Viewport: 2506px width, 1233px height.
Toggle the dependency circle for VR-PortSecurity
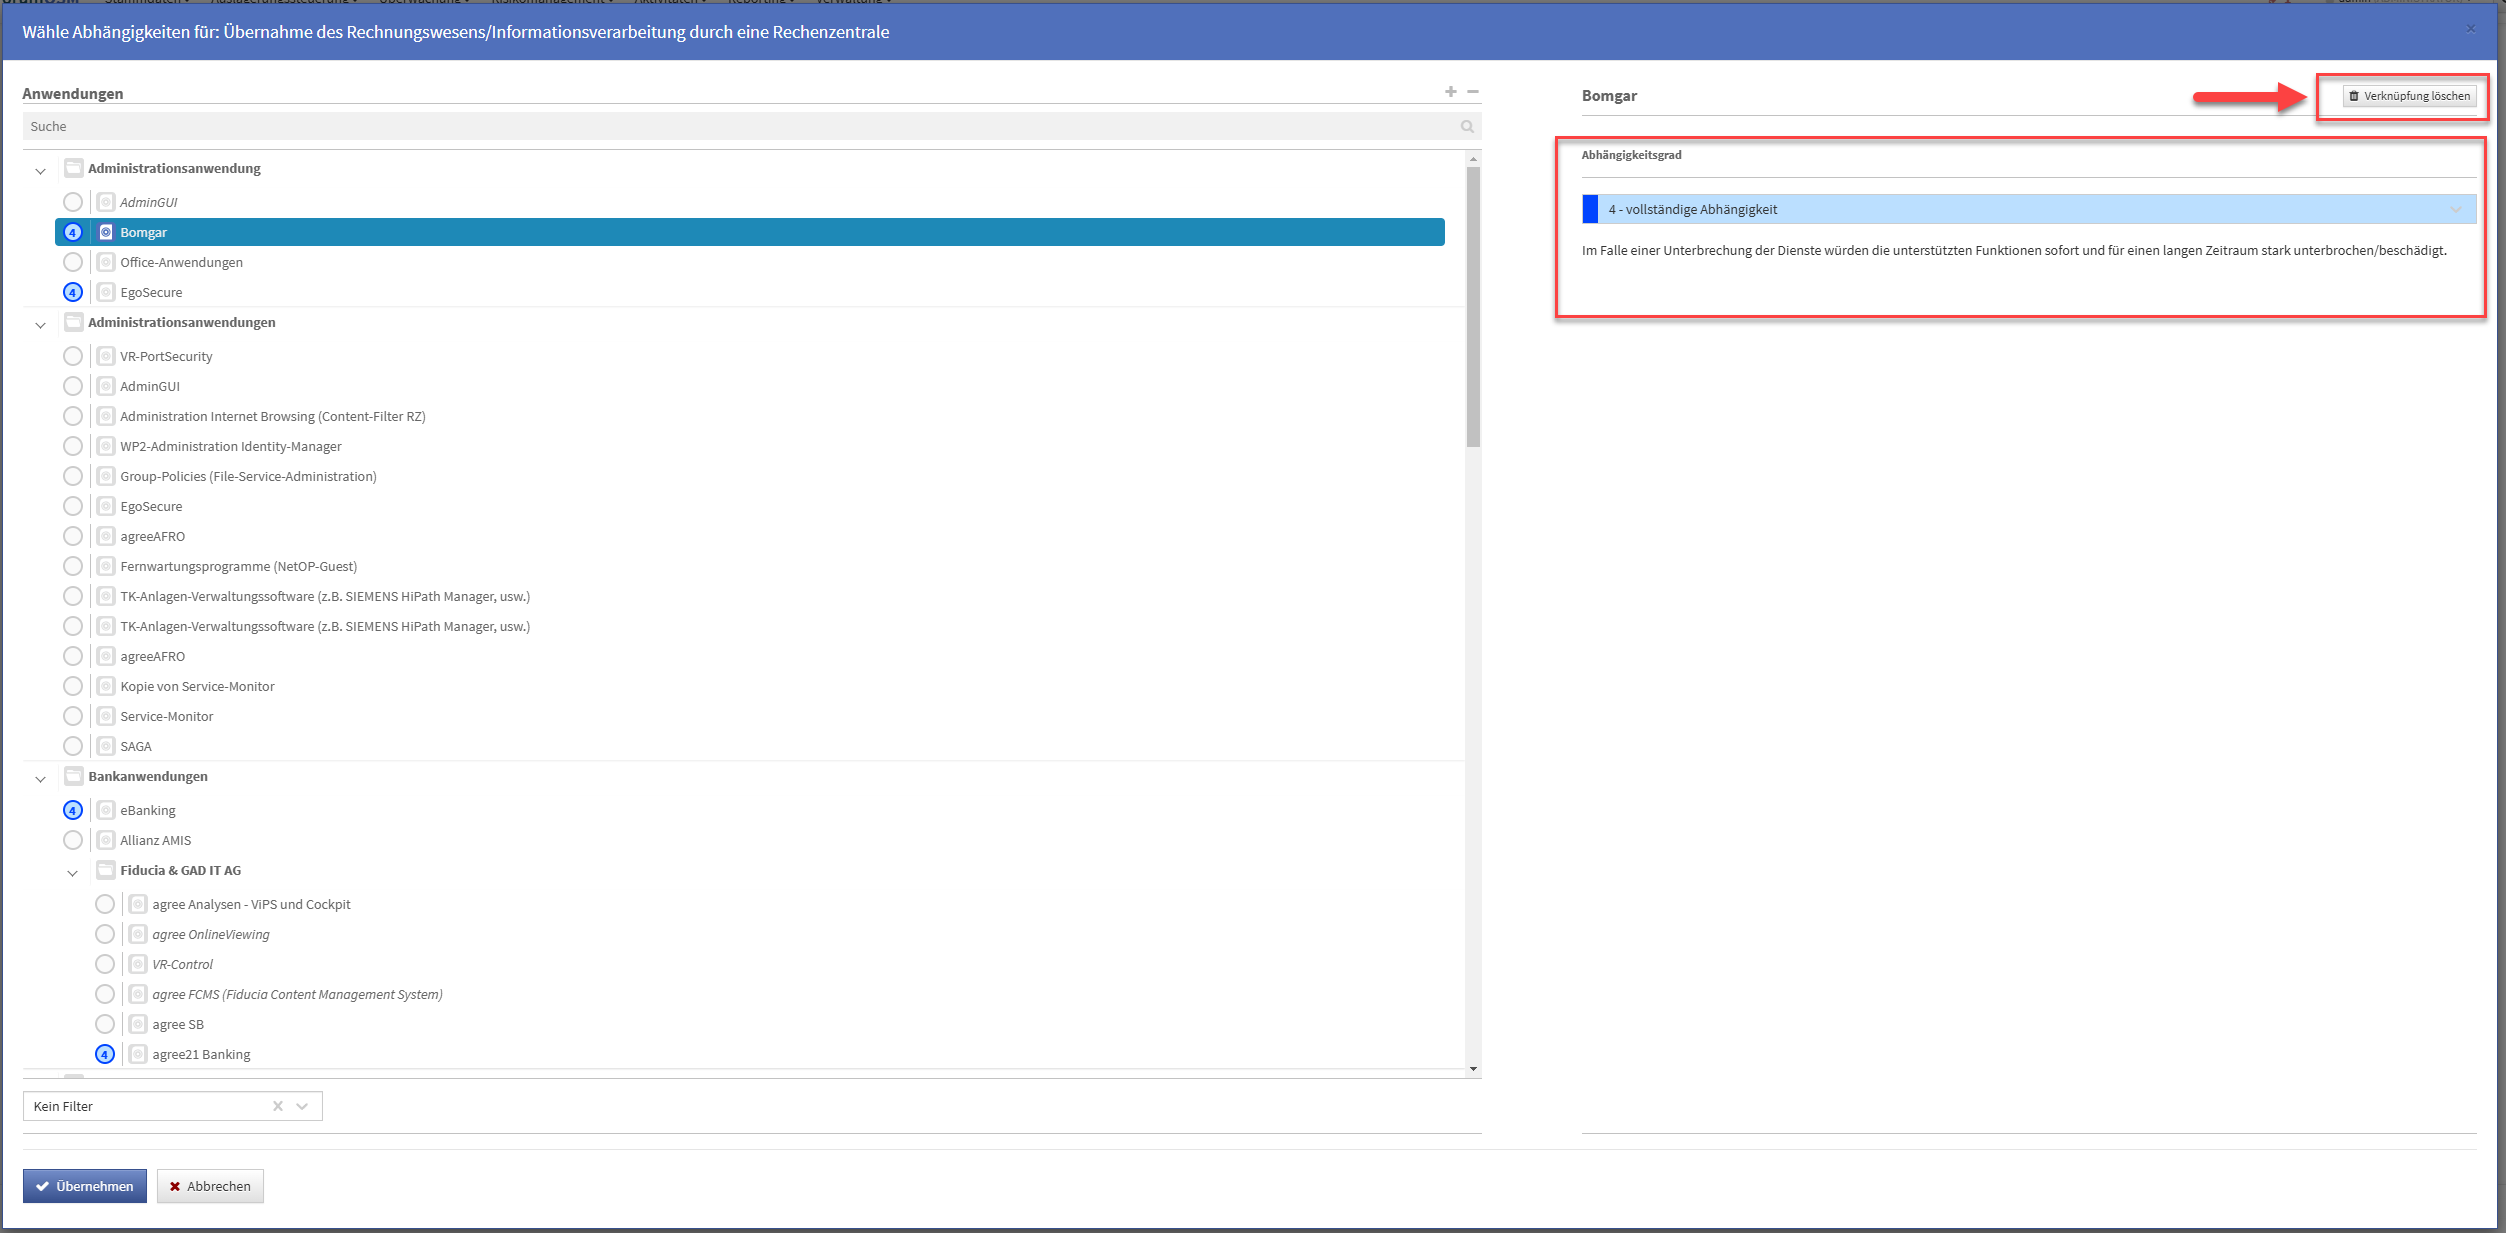tap(73, 356)
